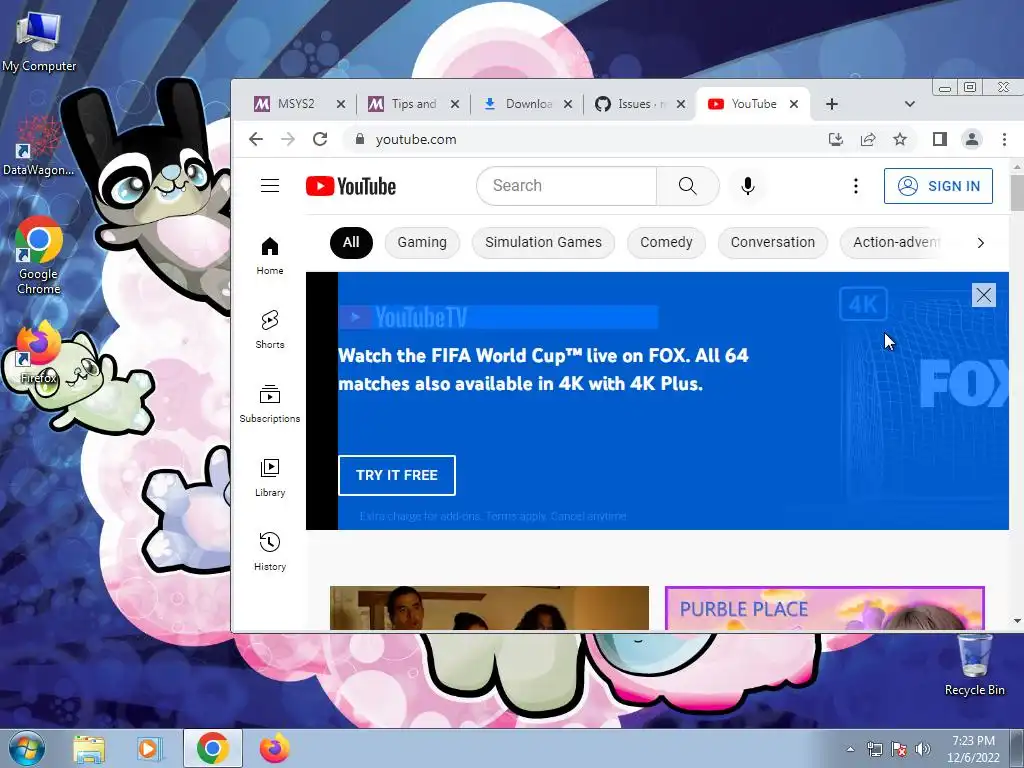Select the DataWagon desktop shortcut
Image resolution: width=1024 pixels, height=768 pixels.
tap(39, 146)
